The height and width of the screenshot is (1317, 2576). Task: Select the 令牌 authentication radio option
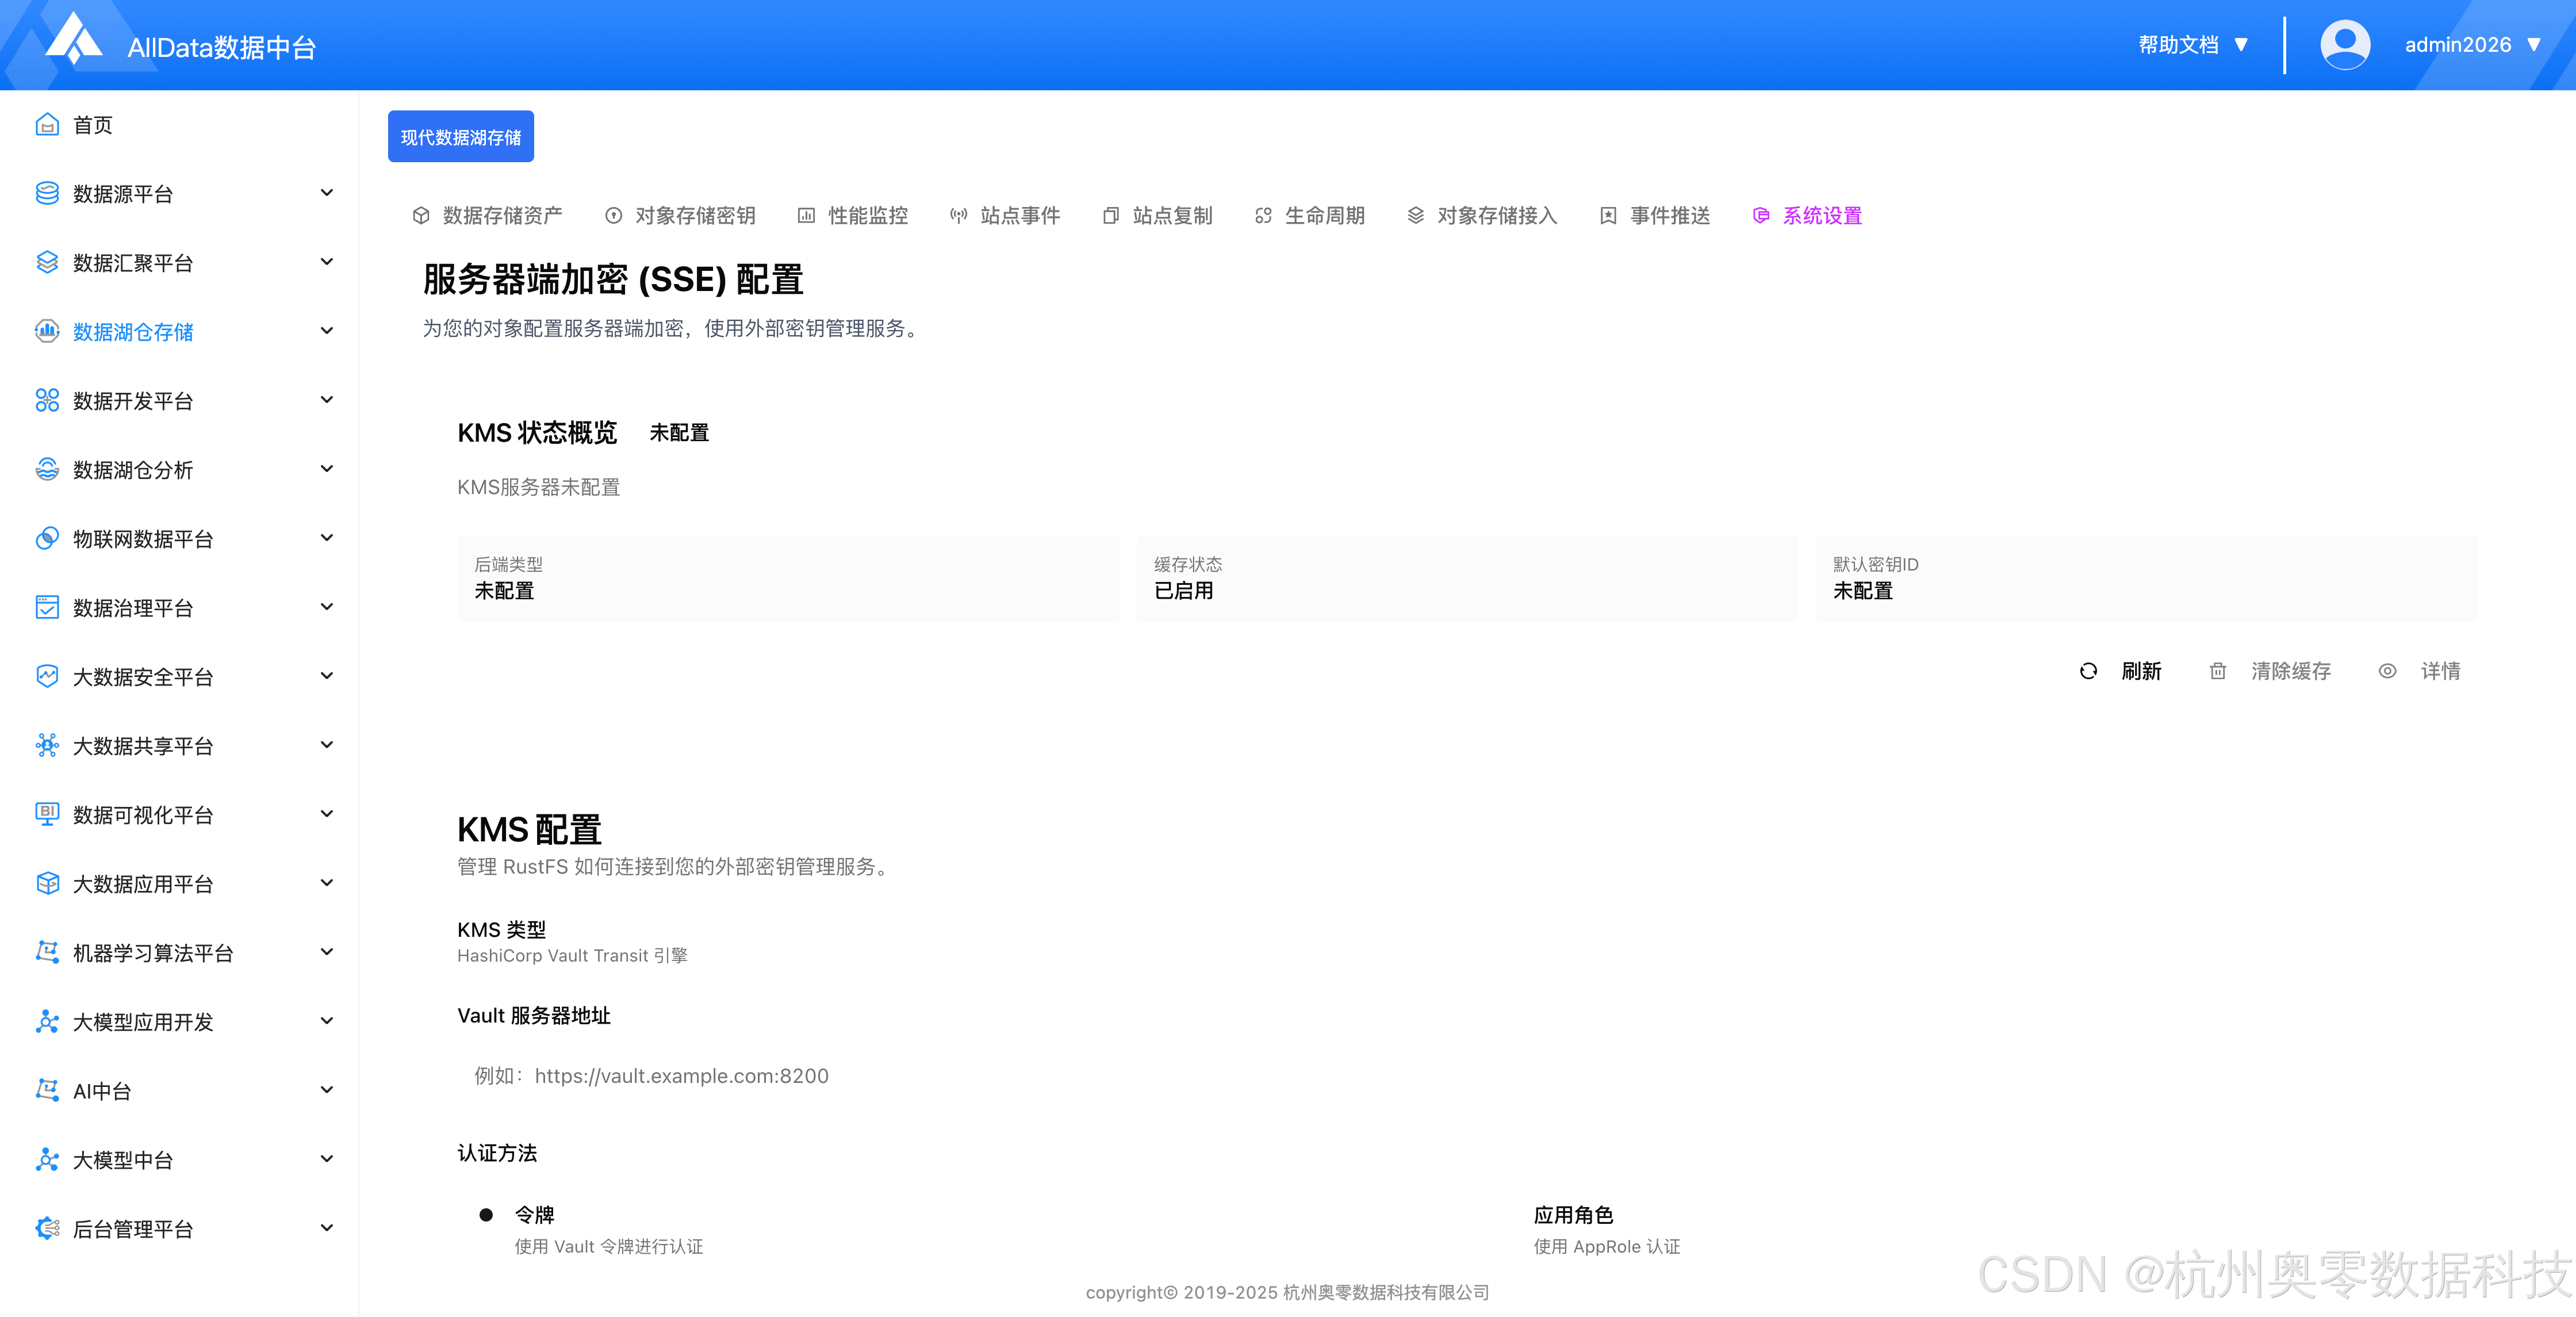click(x=486, y=1215)
